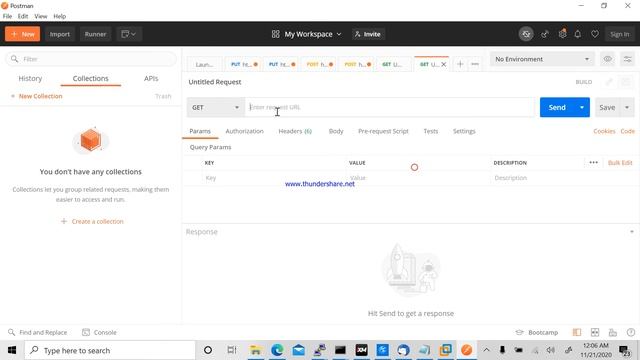Open the Pre-request Script tab
Screen dimensions: 640x360
(x=383, y=131)
